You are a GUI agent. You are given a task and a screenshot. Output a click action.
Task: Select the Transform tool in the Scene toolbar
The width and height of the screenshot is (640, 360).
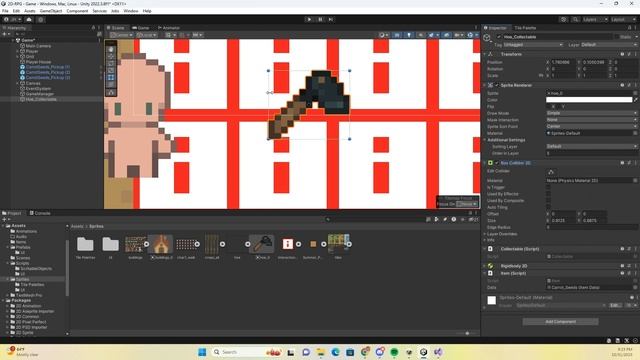111,84
